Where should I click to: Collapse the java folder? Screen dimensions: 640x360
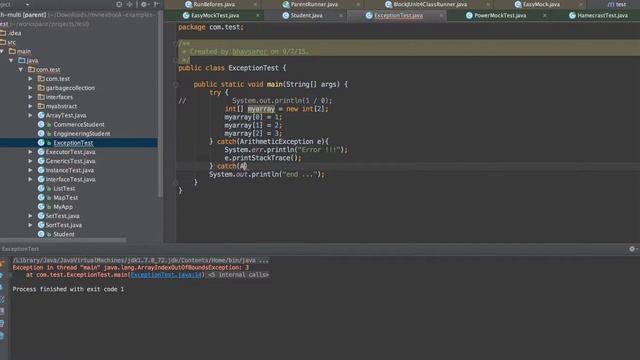11,60
